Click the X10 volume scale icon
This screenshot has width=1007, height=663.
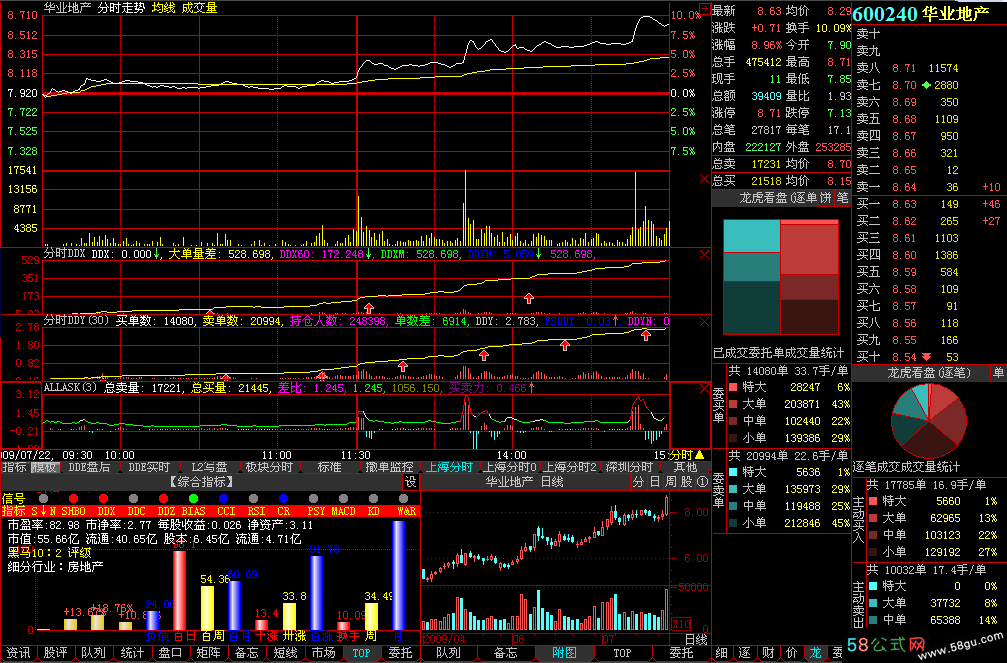tap(681, 624)
